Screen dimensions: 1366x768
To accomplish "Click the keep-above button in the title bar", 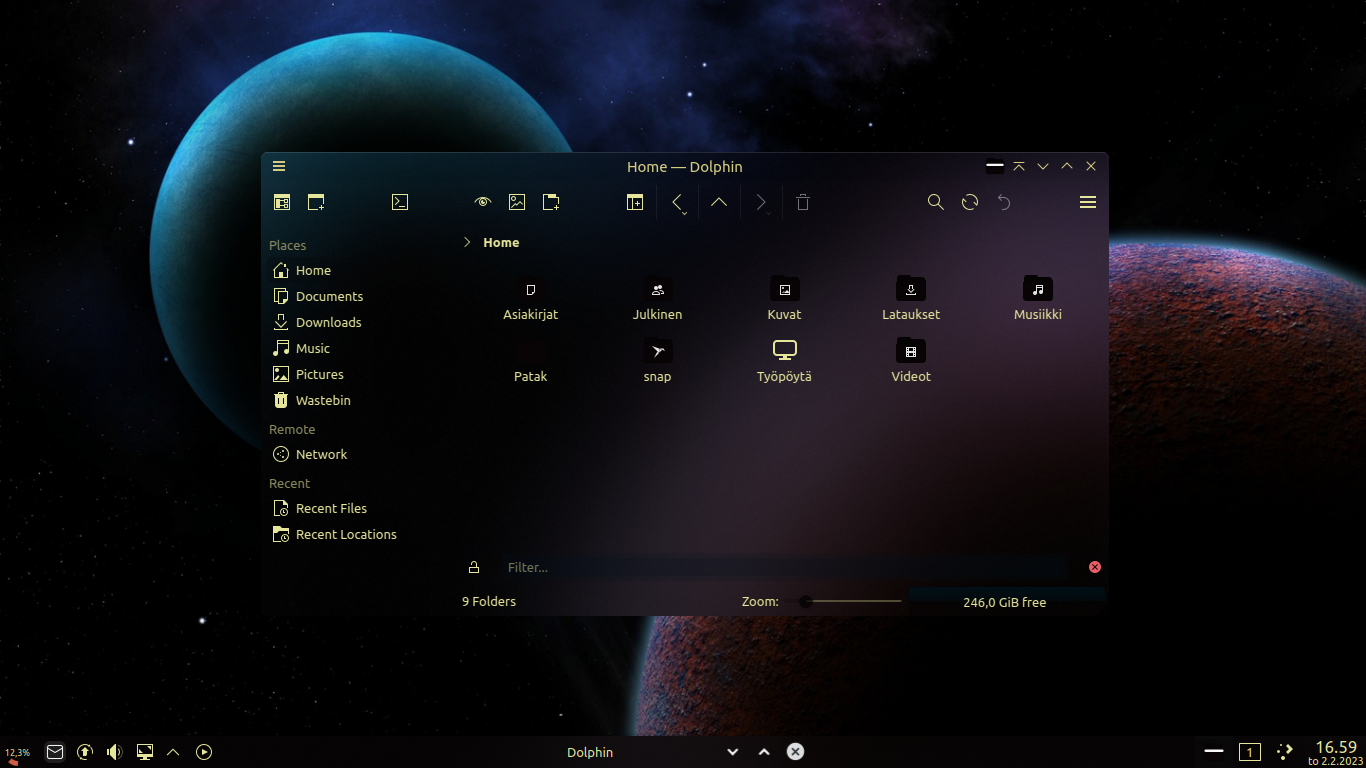I will coord(1019,166).
